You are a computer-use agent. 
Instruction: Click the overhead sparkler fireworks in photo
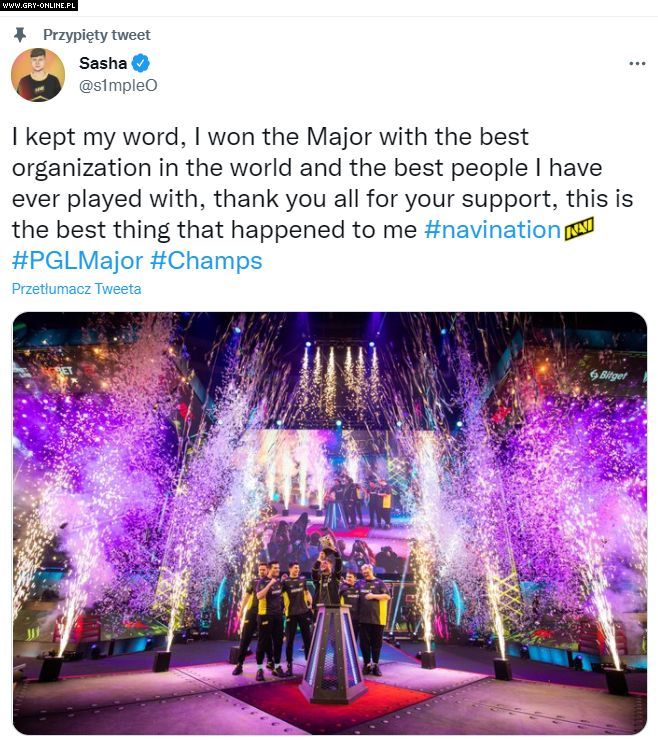(x=339, y=375)
